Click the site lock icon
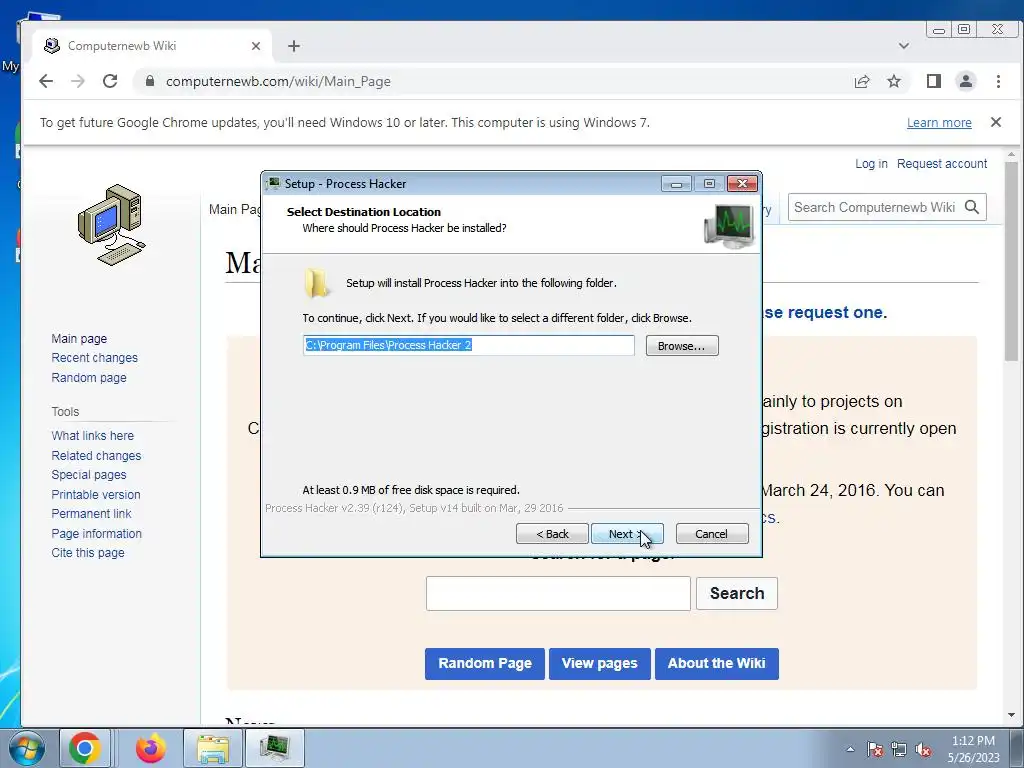The width and height of the screenshot is (1024, 768). coord(150,81)
